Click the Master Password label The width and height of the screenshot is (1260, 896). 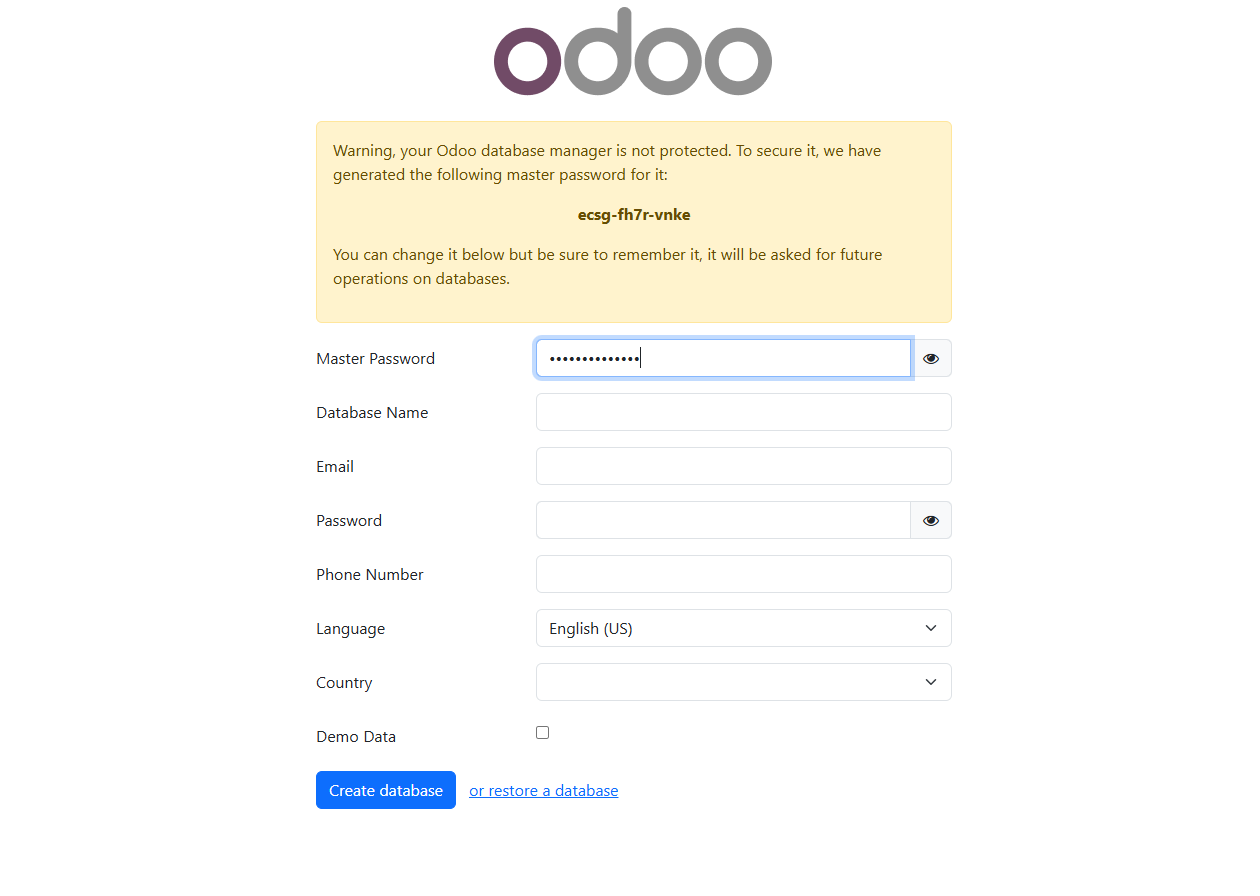(x=375, y=358)
